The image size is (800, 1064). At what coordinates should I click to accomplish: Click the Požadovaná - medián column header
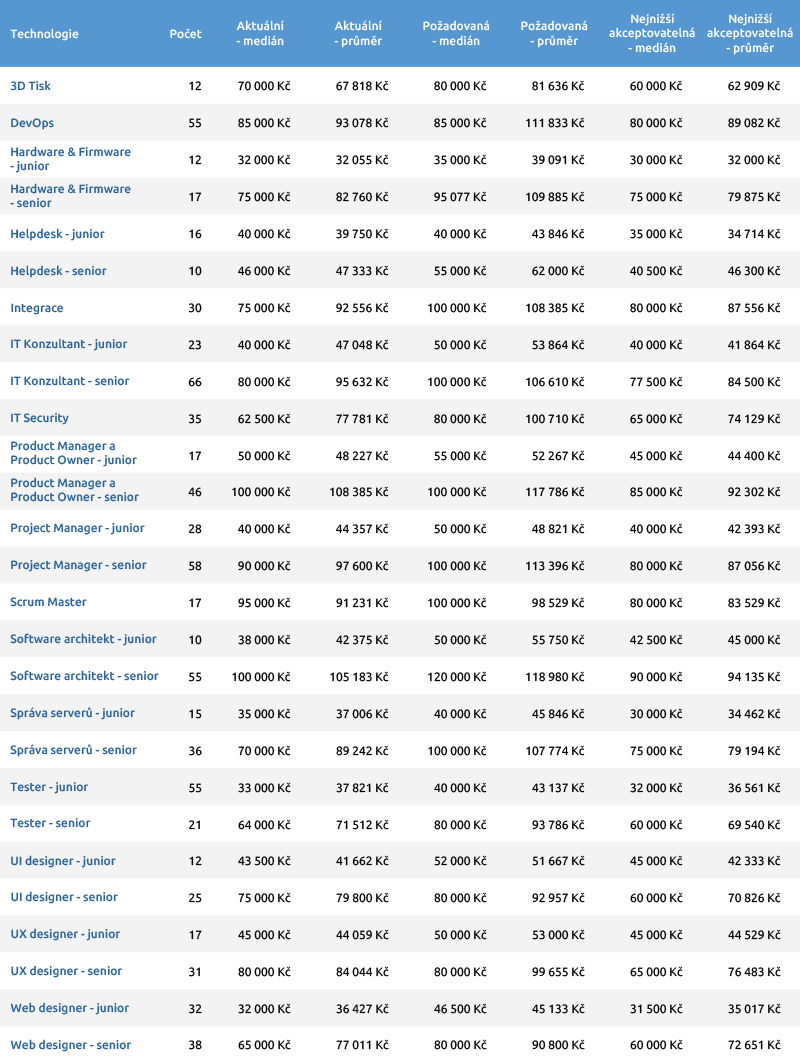coord(456,33)
